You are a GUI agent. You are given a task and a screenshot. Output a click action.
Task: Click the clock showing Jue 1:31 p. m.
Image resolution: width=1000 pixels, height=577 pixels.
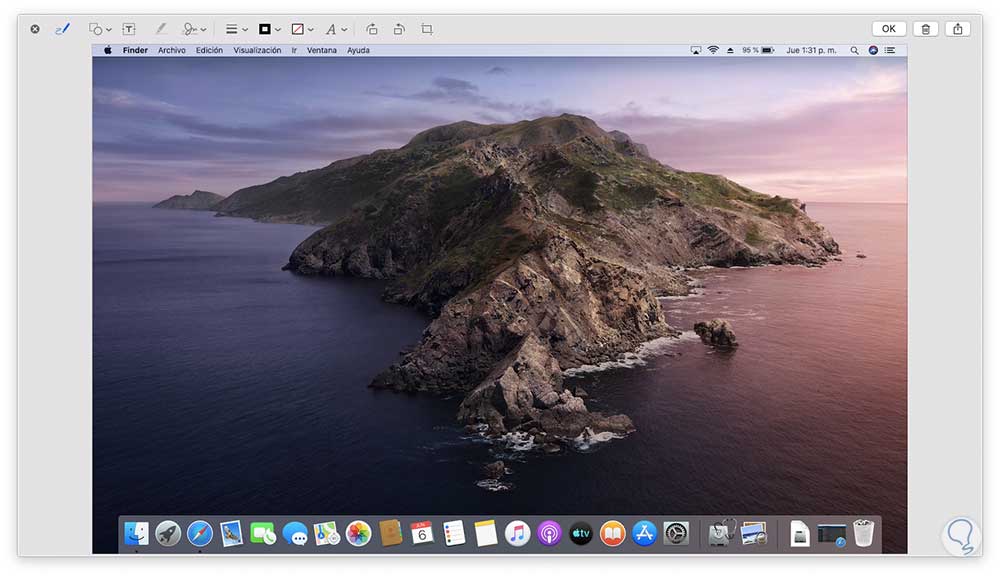(x=811, y=50)
